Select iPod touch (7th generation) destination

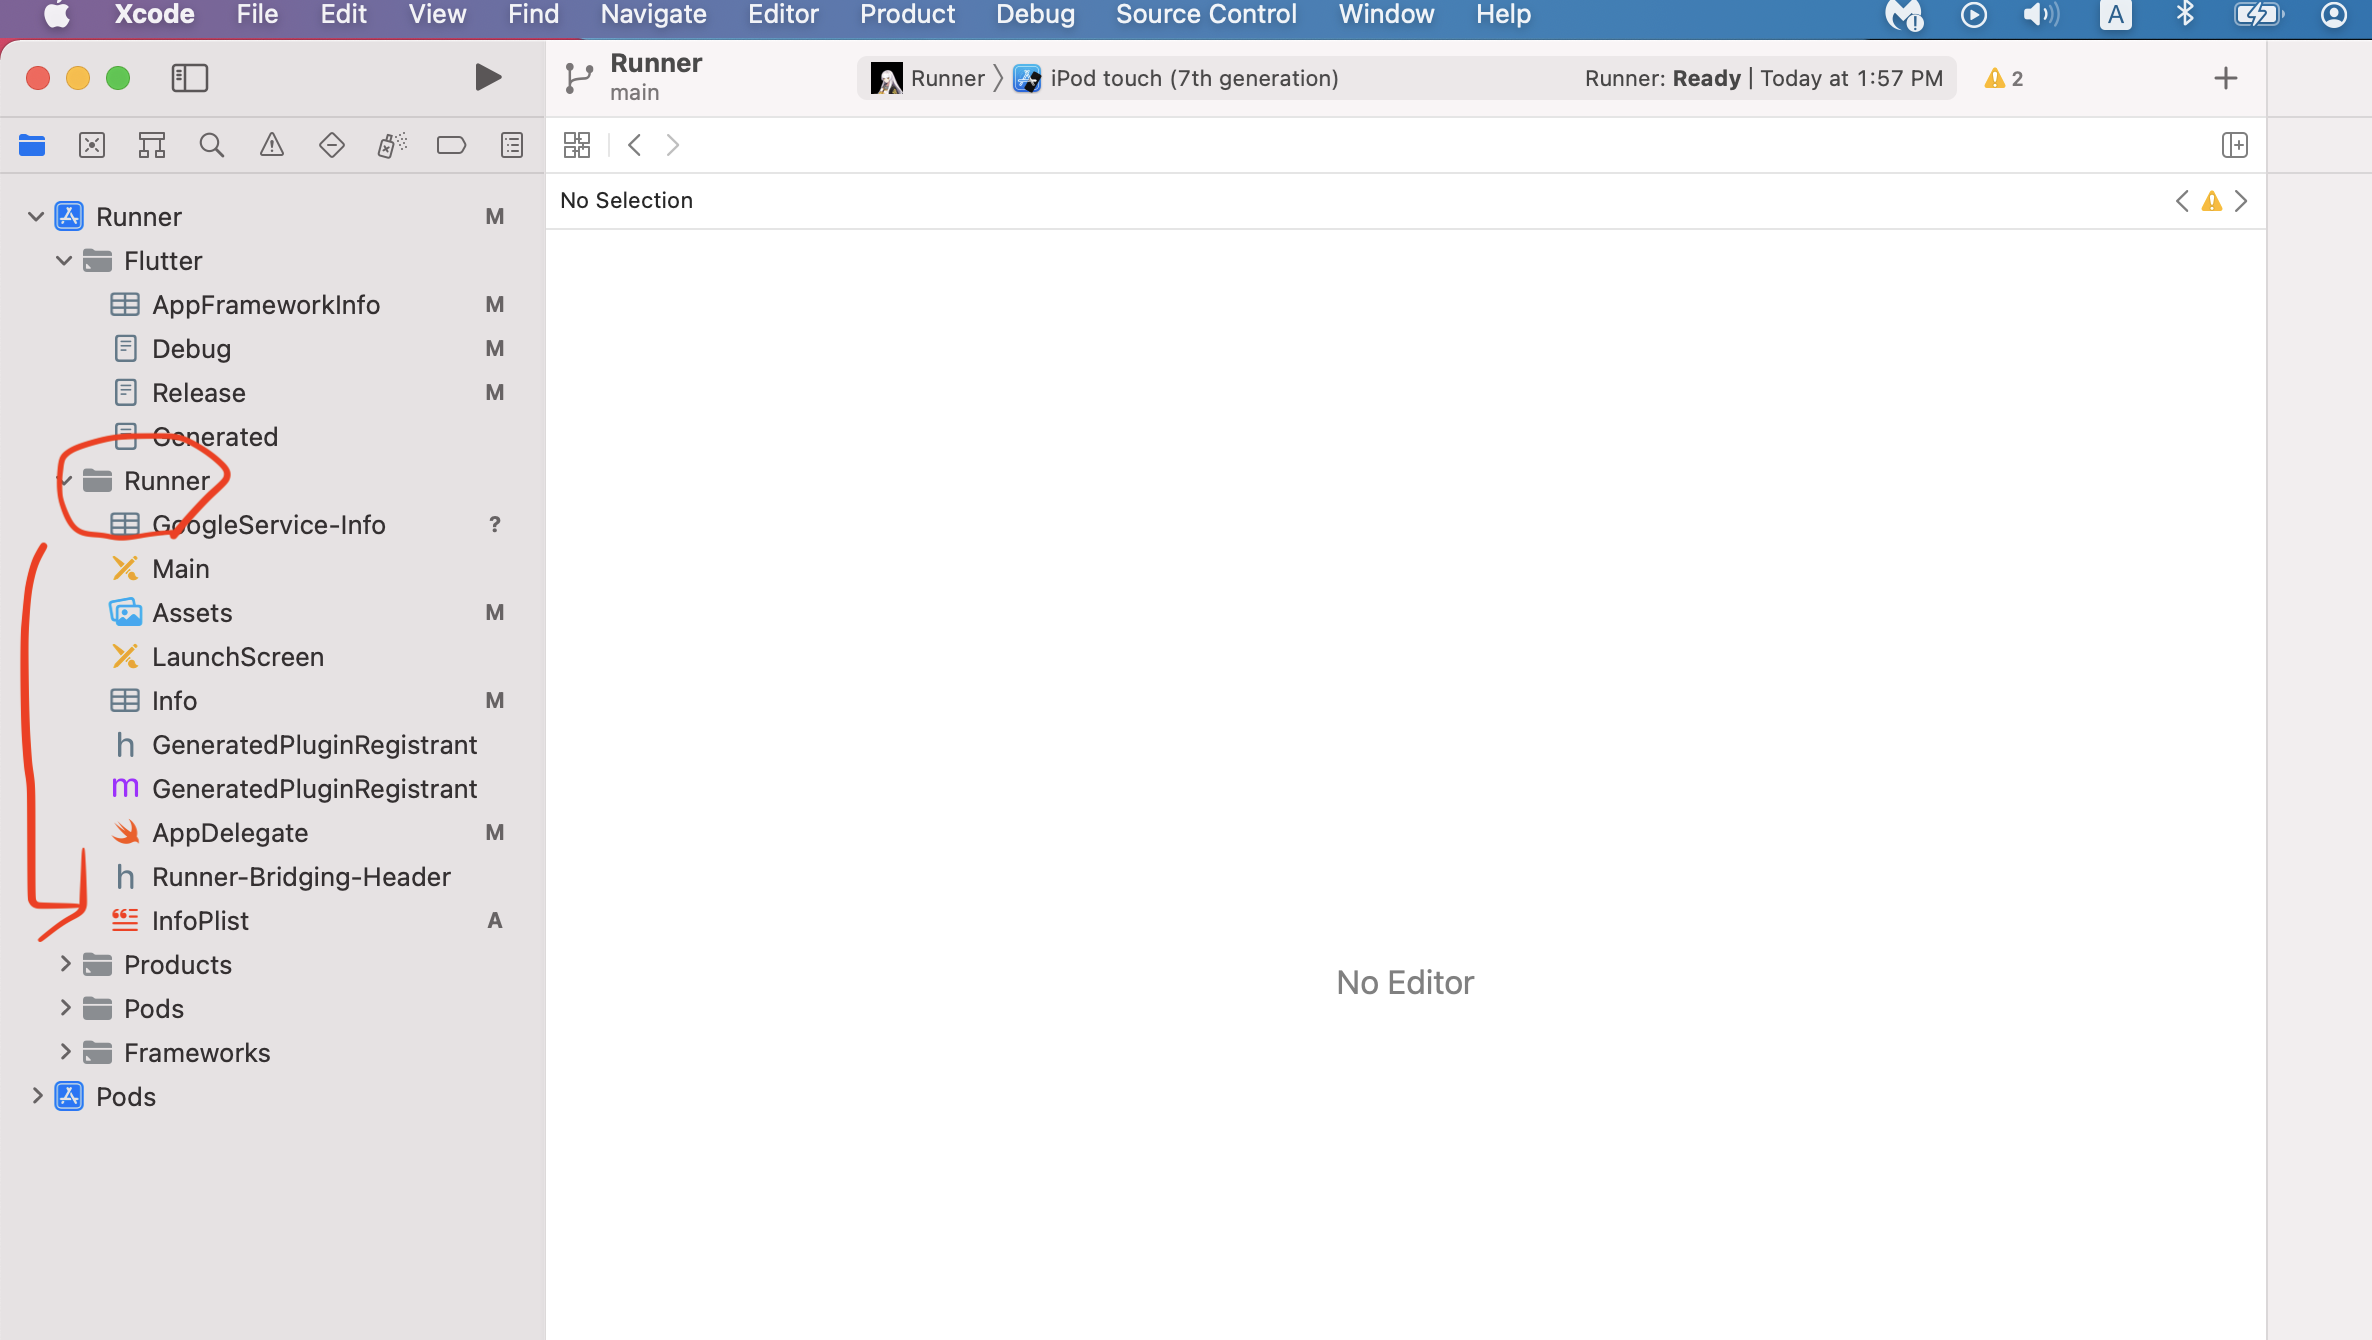(x=1193, y=78)
